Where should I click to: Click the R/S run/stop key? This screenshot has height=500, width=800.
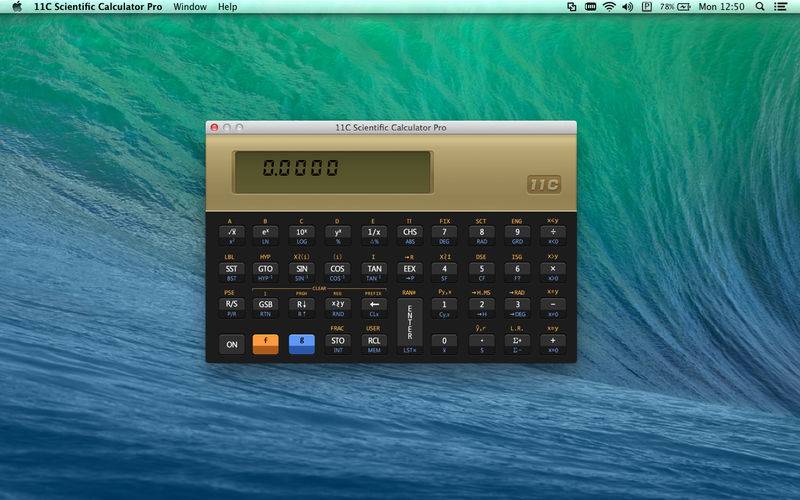coord(232,308)
